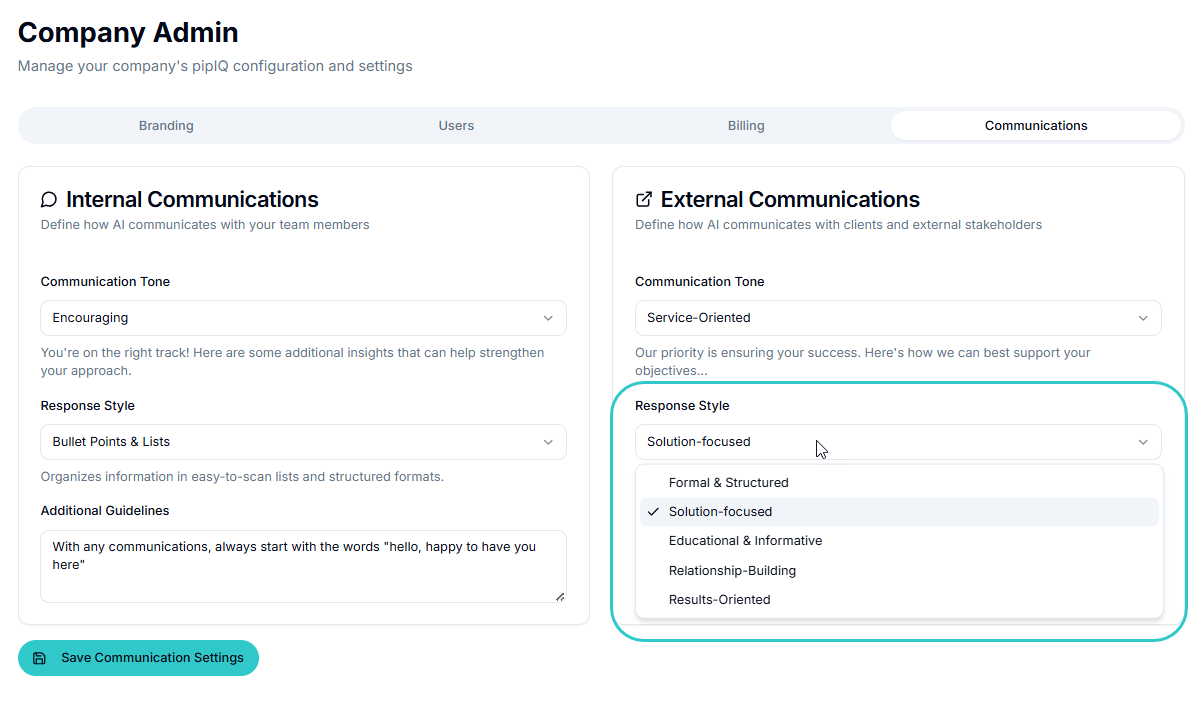Click the External Communications link icon
This screenshot has width=1202, height=701.
pos(644,200)
